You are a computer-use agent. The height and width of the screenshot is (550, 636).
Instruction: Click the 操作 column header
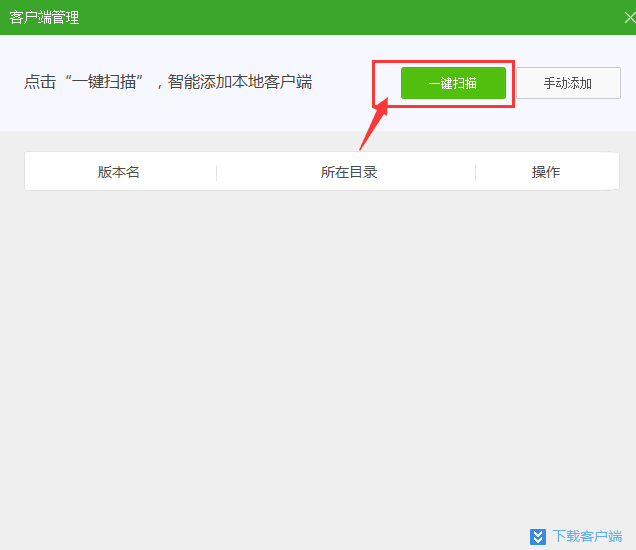point(546,172)
